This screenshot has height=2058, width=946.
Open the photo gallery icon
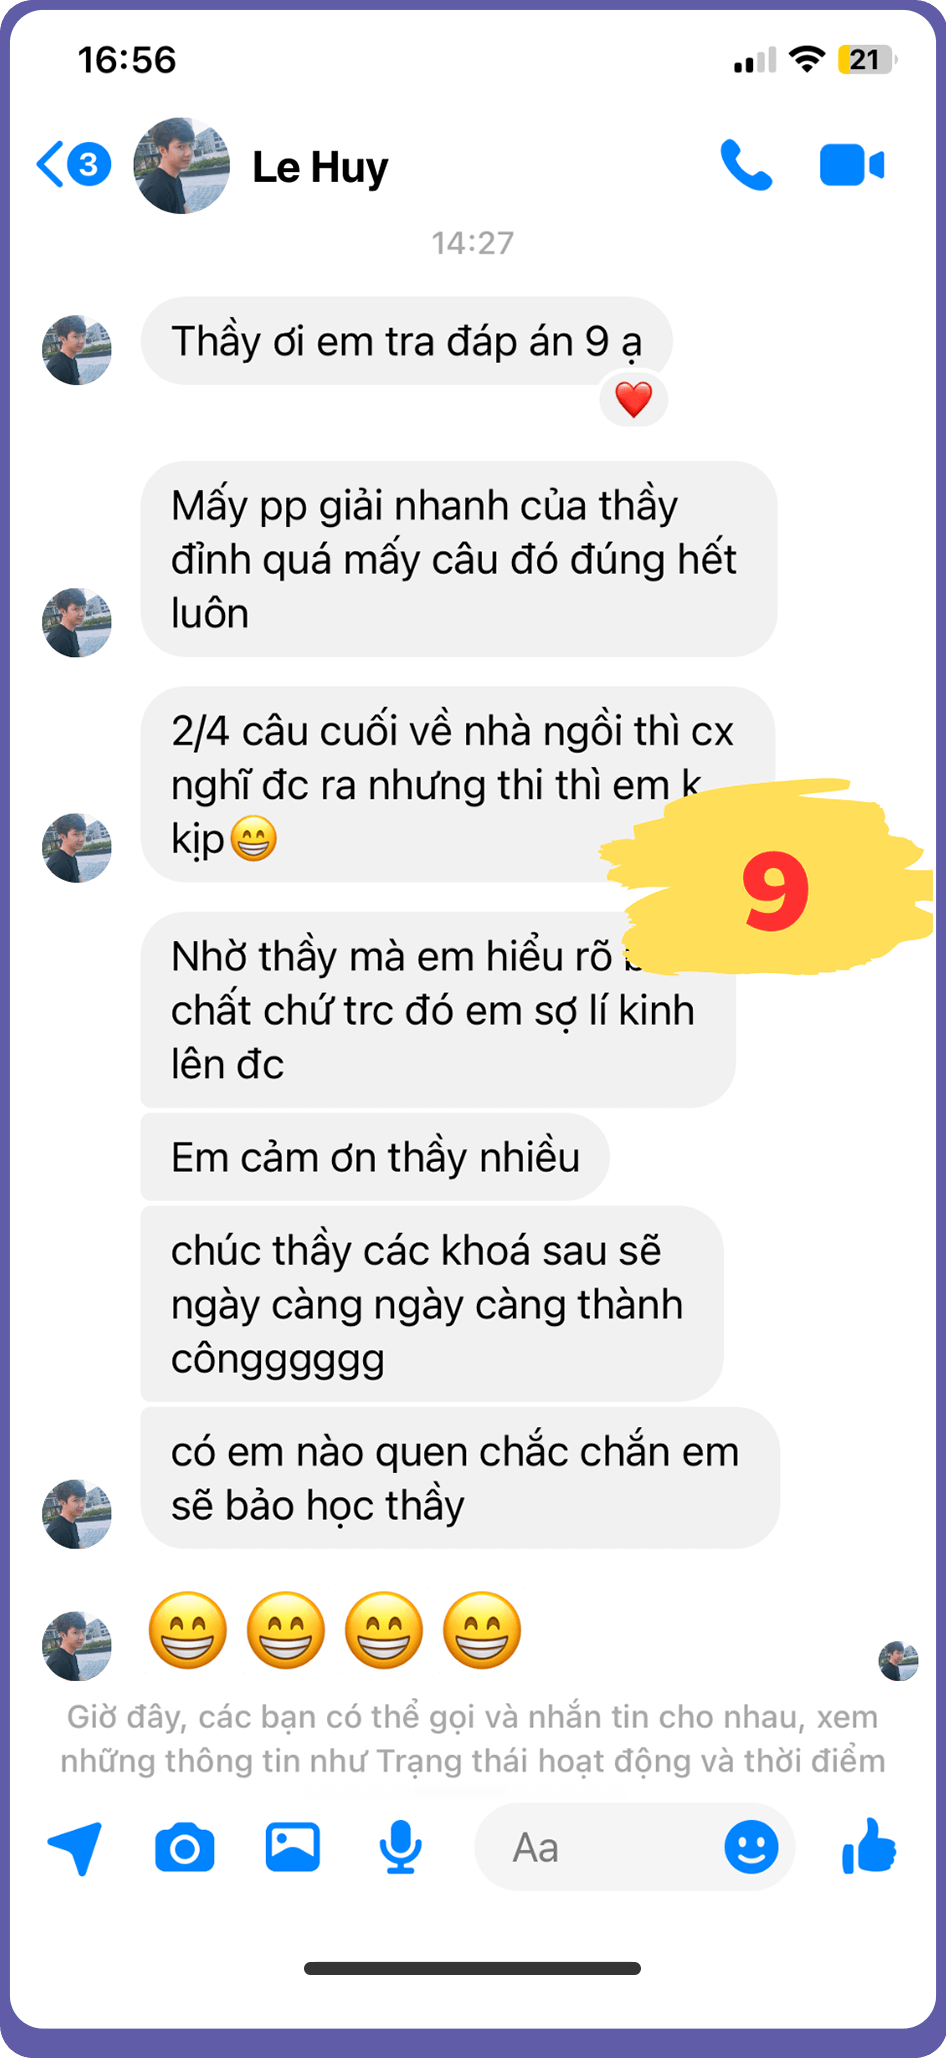pos(292,1847)
